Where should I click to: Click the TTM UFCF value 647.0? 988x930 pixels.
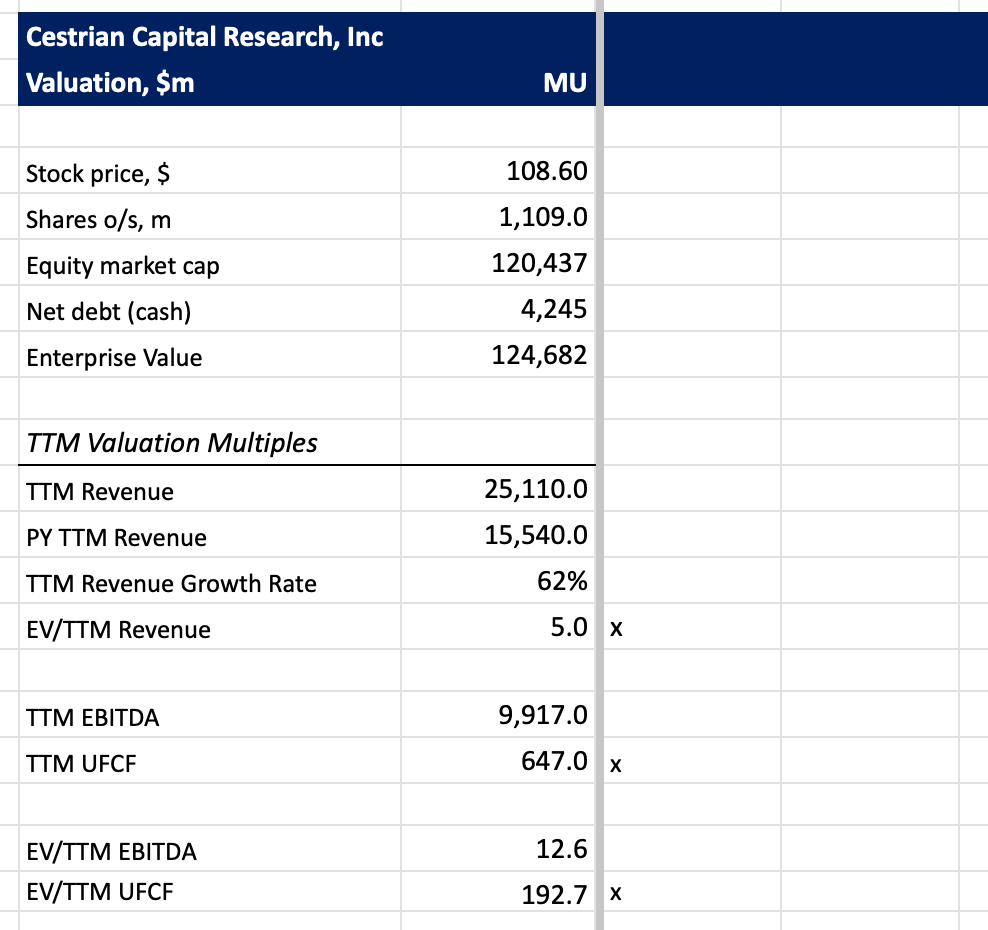click(x=554, y=763)
